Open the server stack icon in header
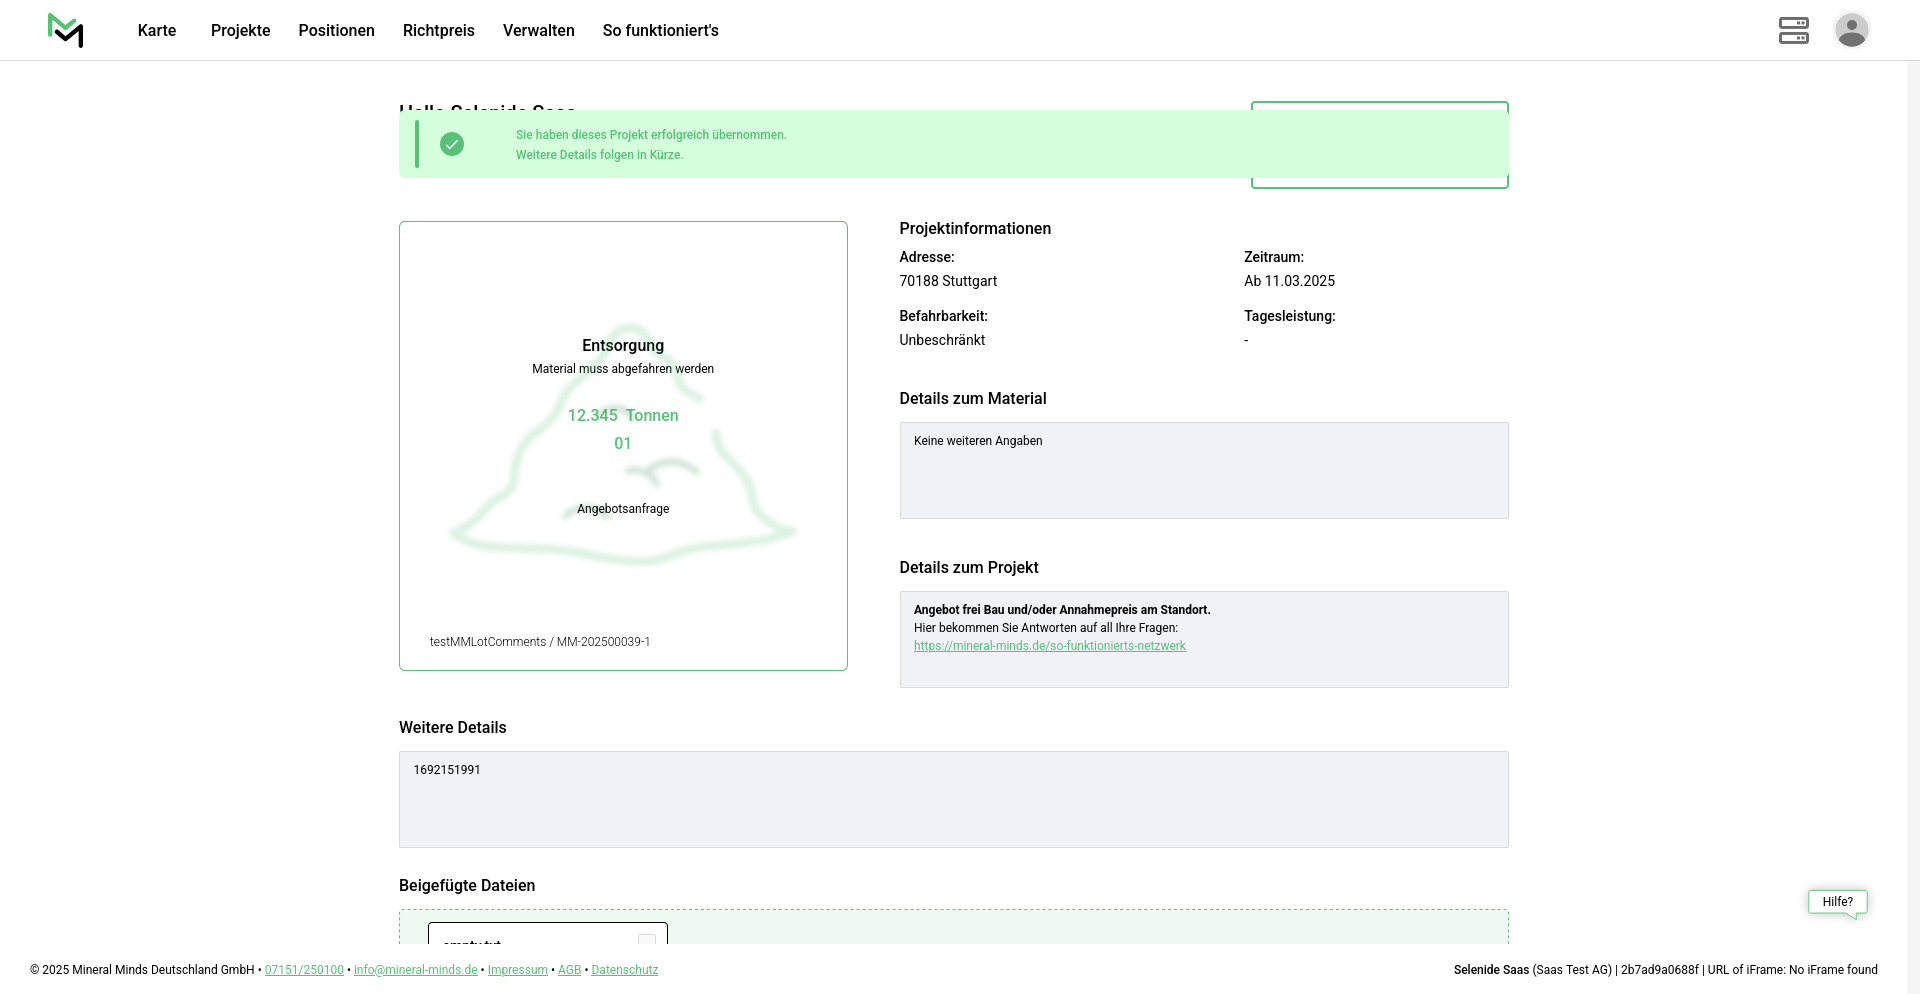1920x994 pixels. coord(1793,30)
